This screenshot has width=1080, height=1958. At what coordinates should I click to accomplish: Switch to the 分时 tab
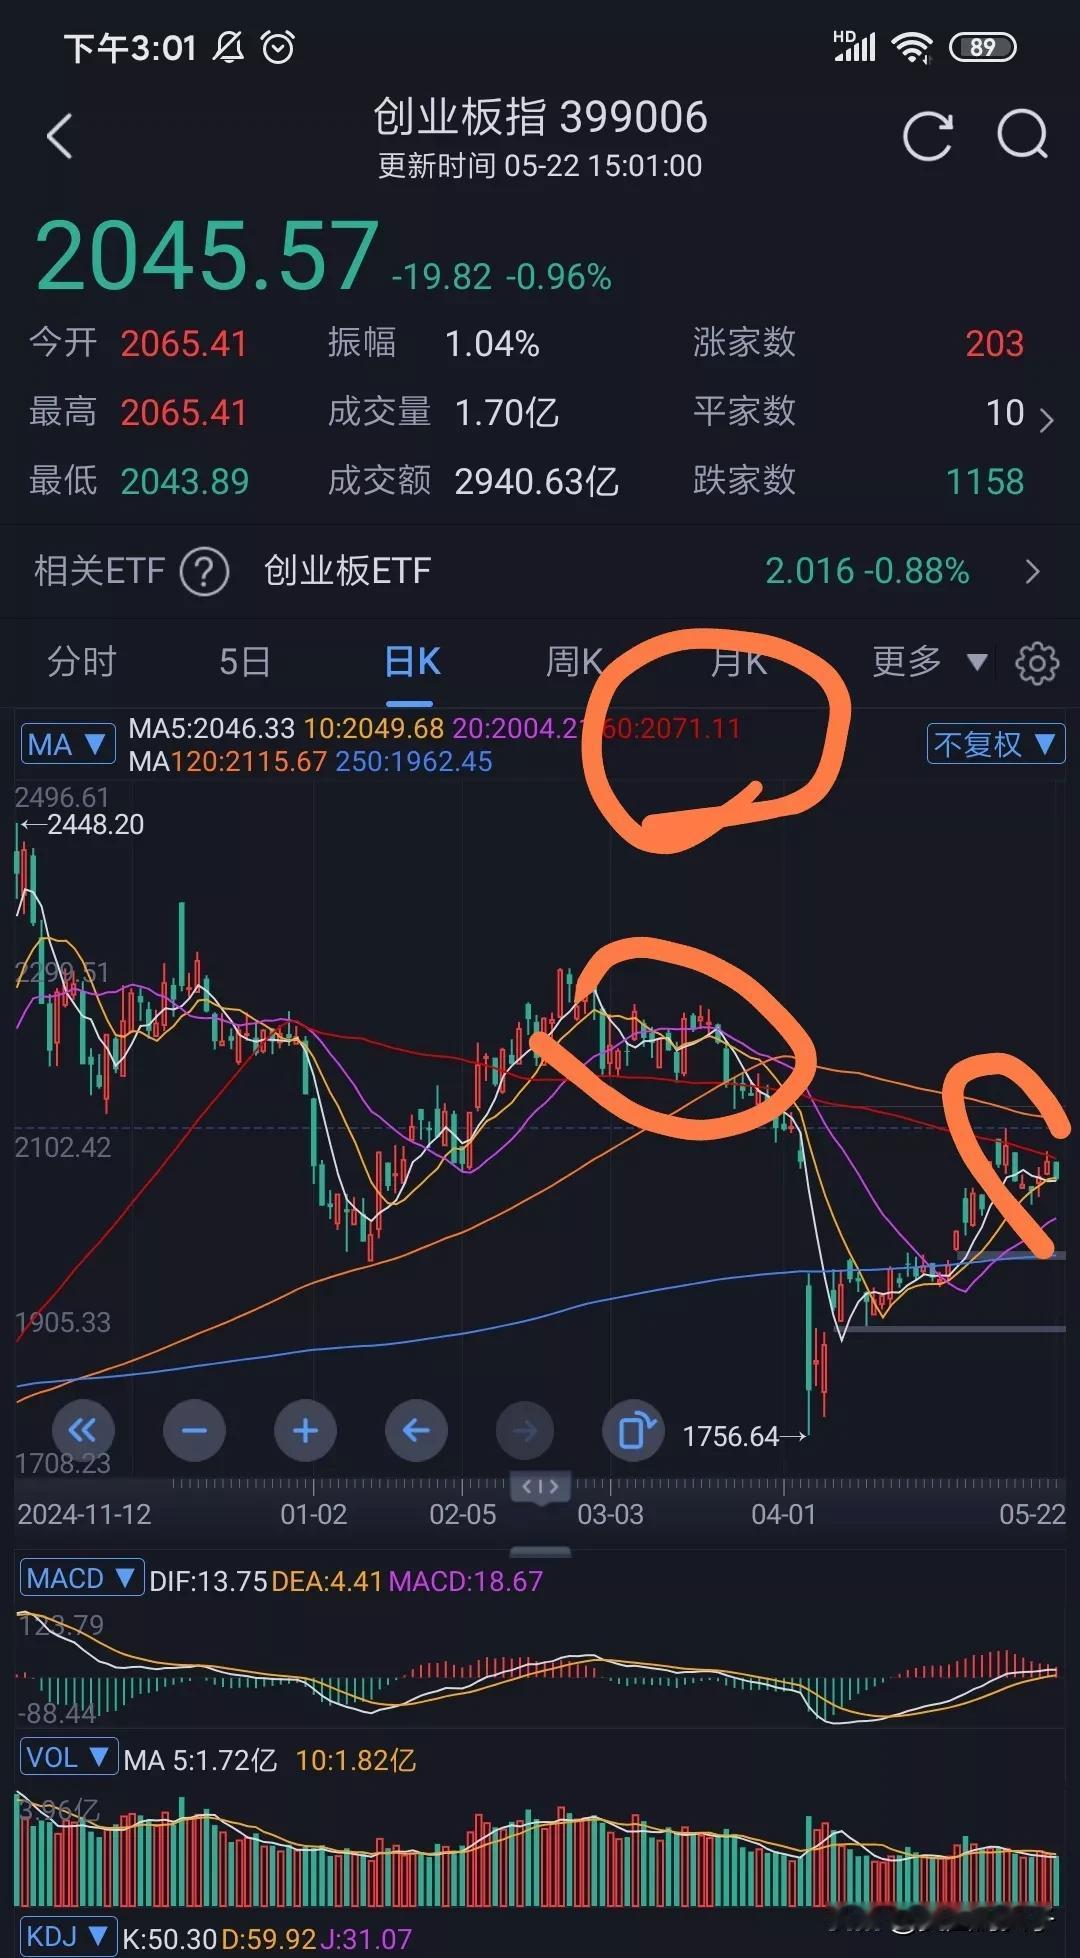[82, 662]
